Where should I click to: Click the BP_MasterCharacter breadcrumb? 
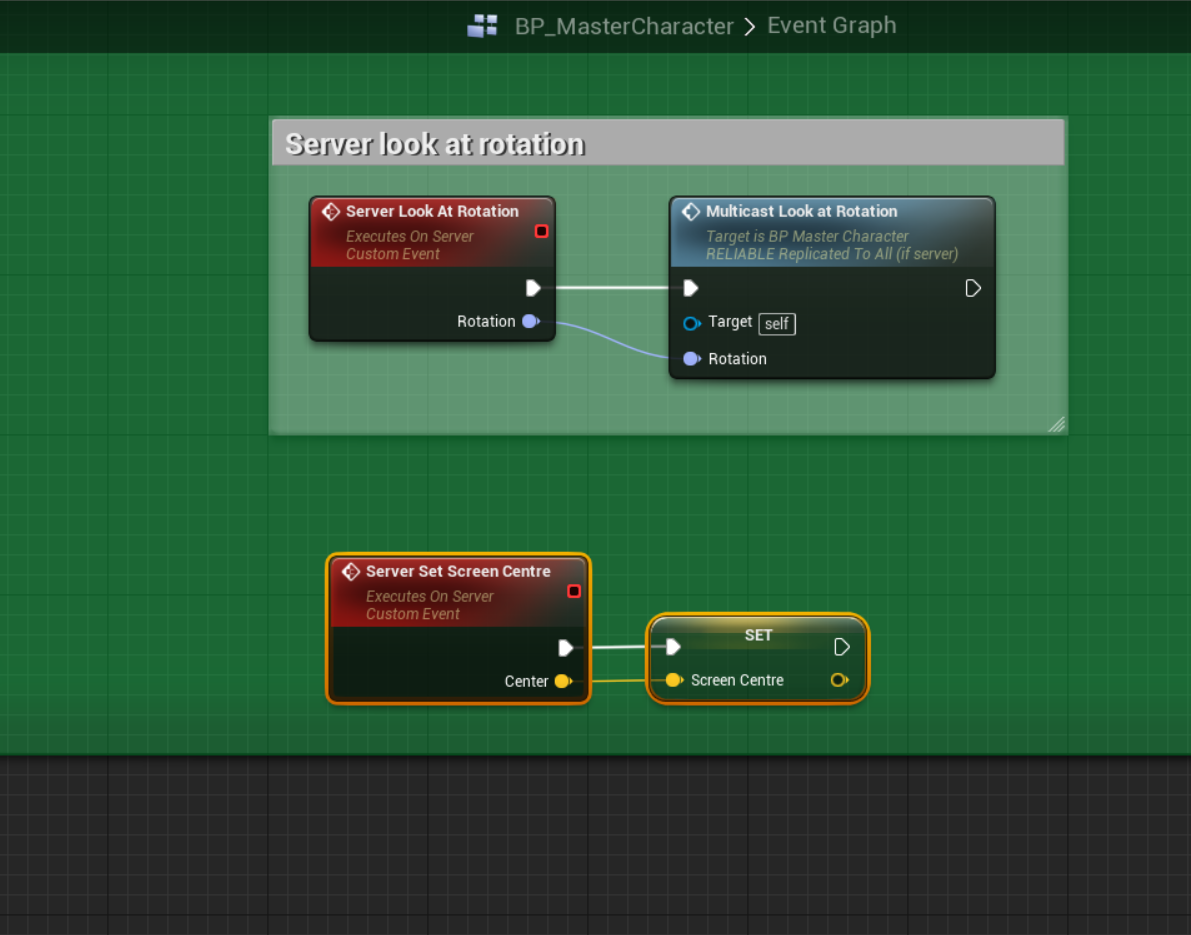tap(624, 27)
